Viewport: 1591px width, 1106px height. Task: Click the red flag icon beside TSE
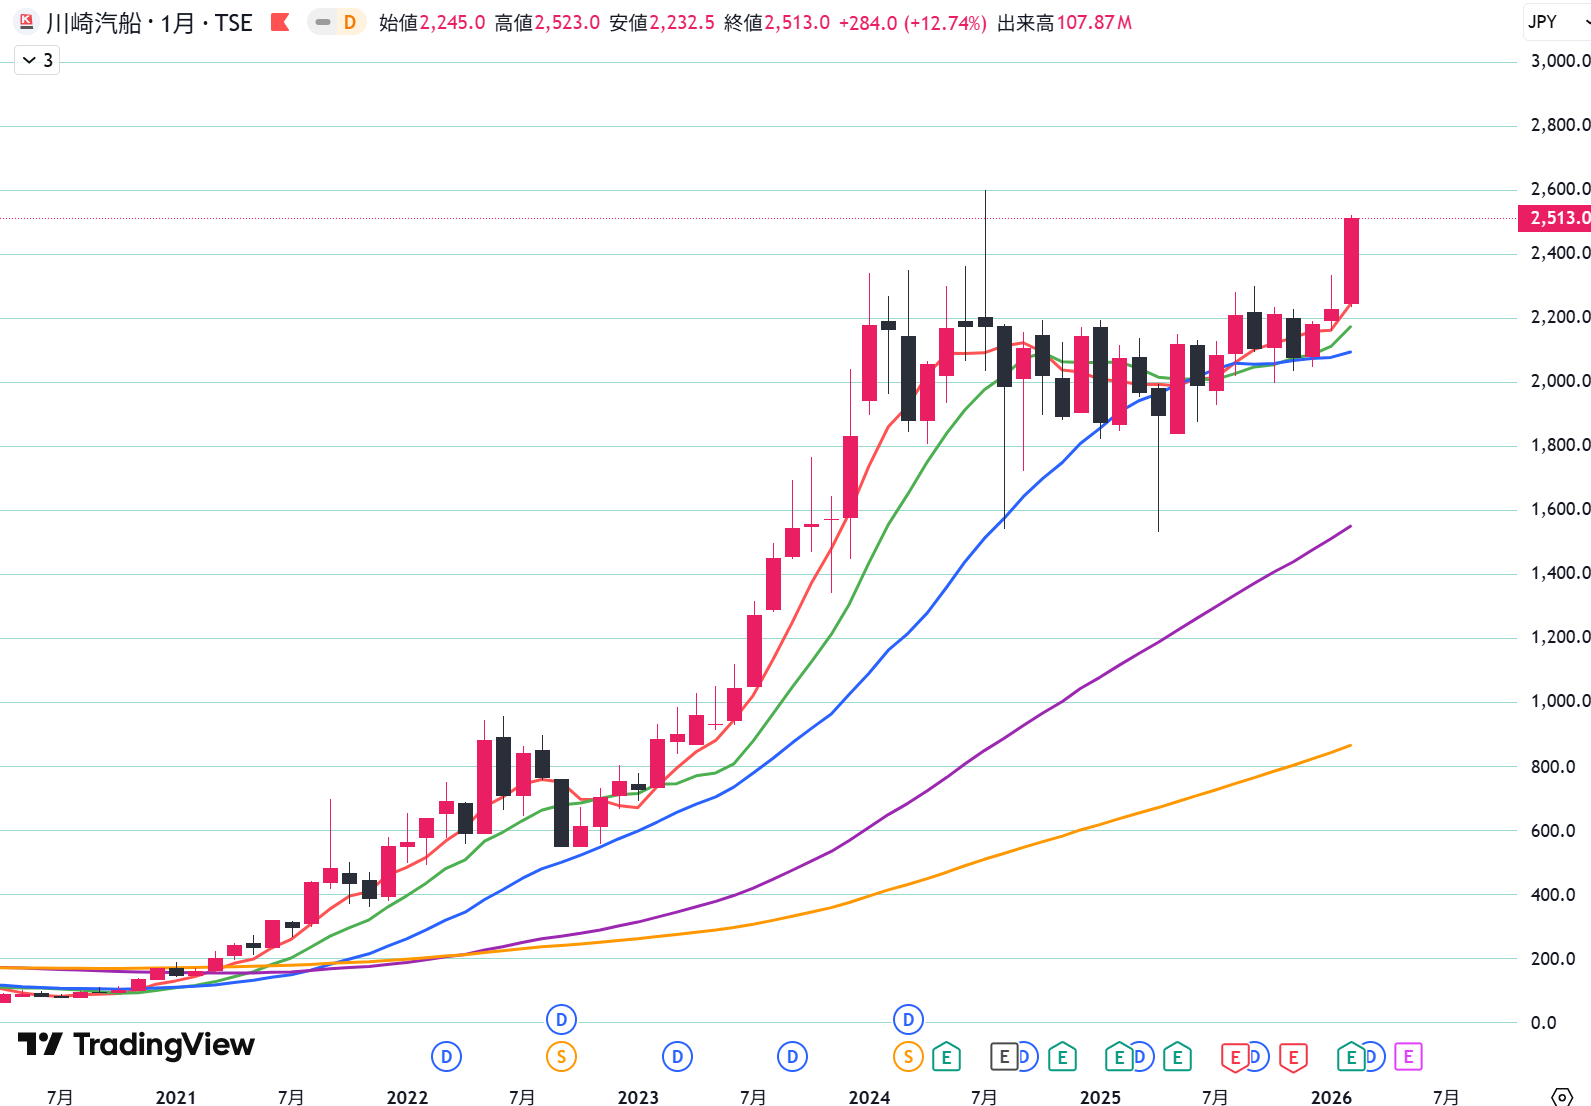[x=281, y=22]
